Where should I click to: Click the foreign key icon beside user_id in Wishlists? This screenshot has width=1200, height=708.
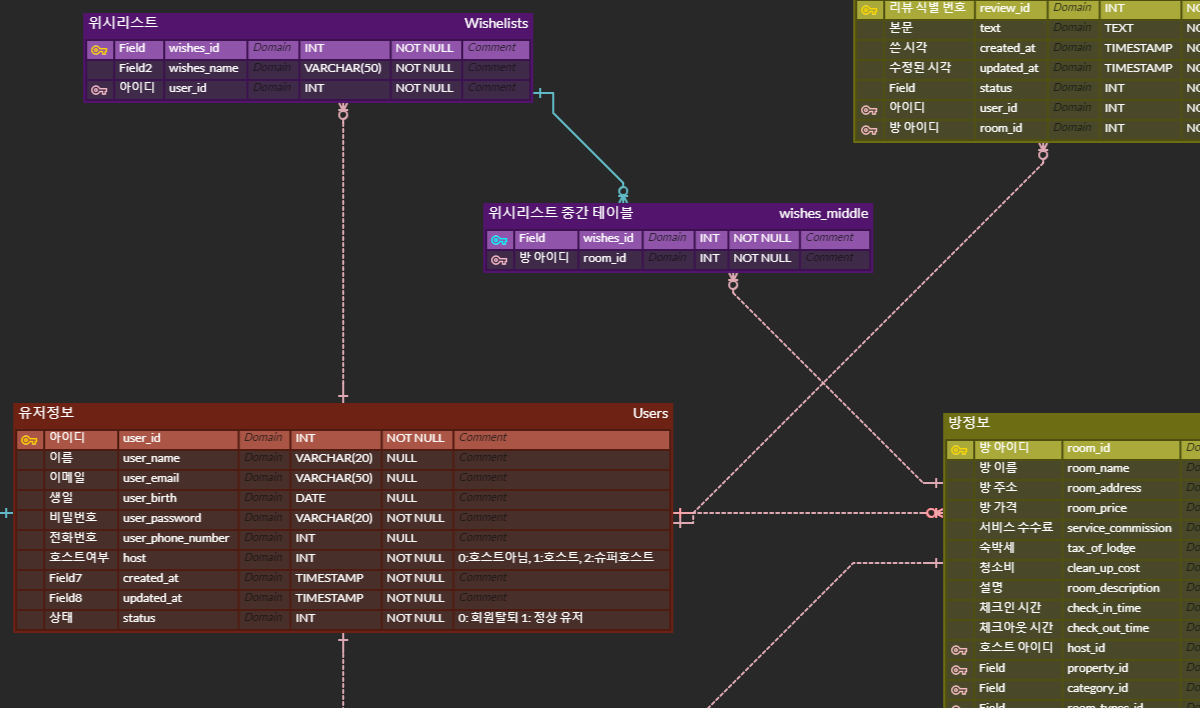[x=99, y=89]
